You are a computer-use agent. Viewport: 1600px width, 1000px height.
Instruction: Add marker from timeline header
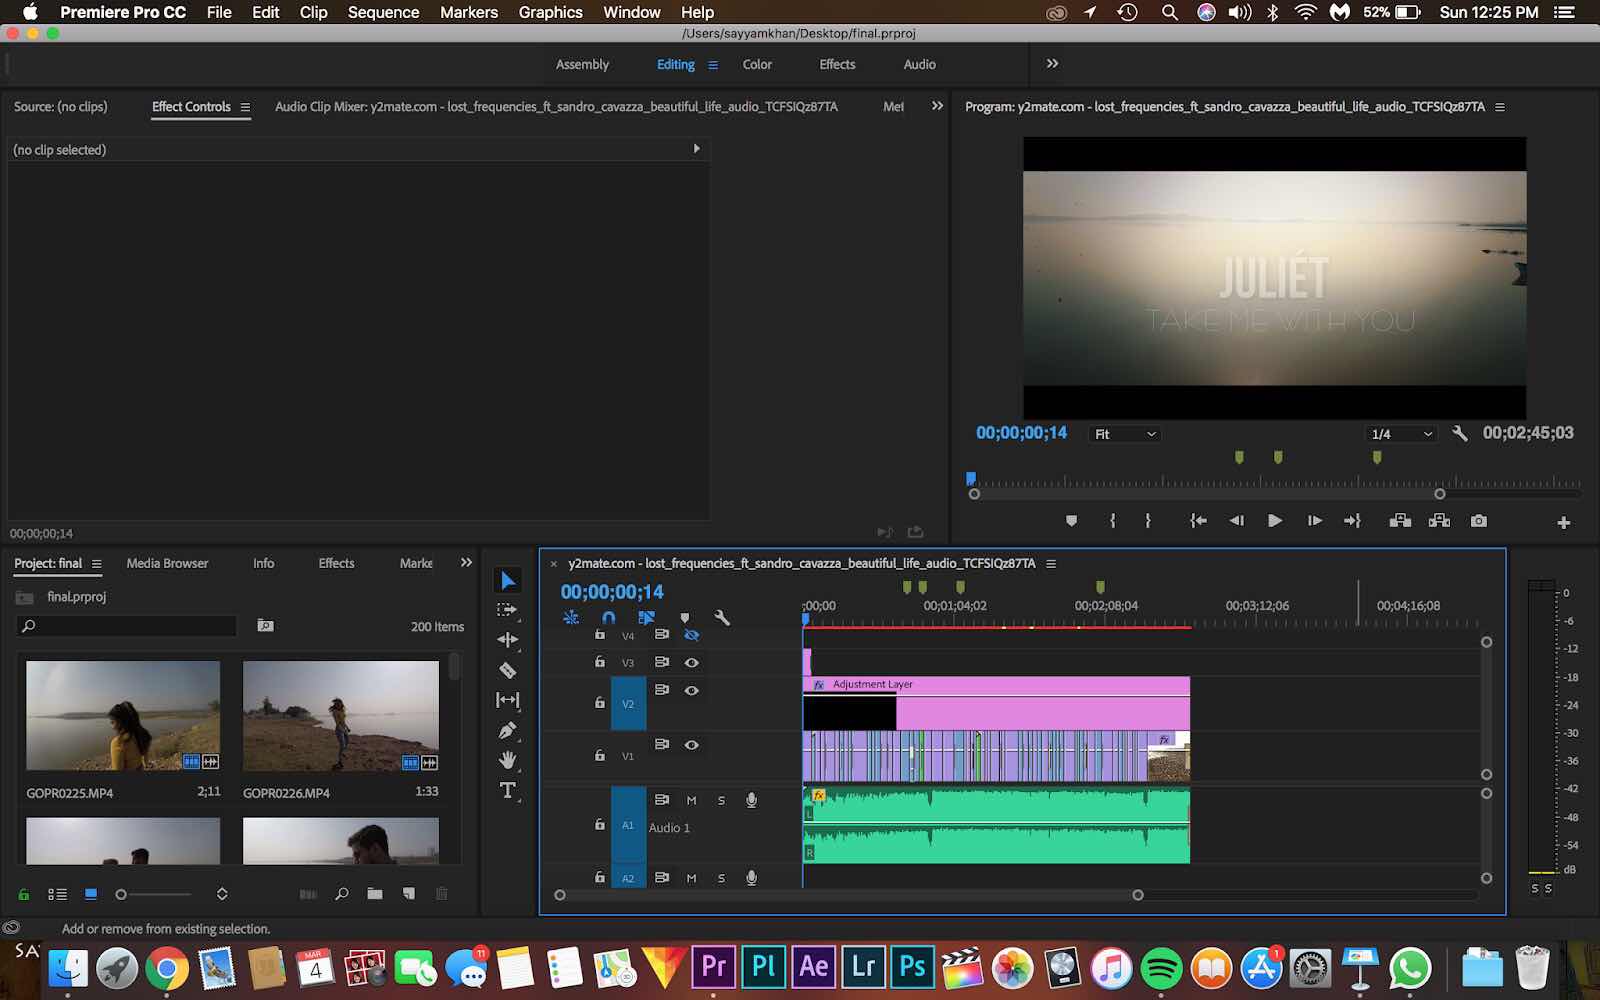pyautogui.click(x=684, y=618)
